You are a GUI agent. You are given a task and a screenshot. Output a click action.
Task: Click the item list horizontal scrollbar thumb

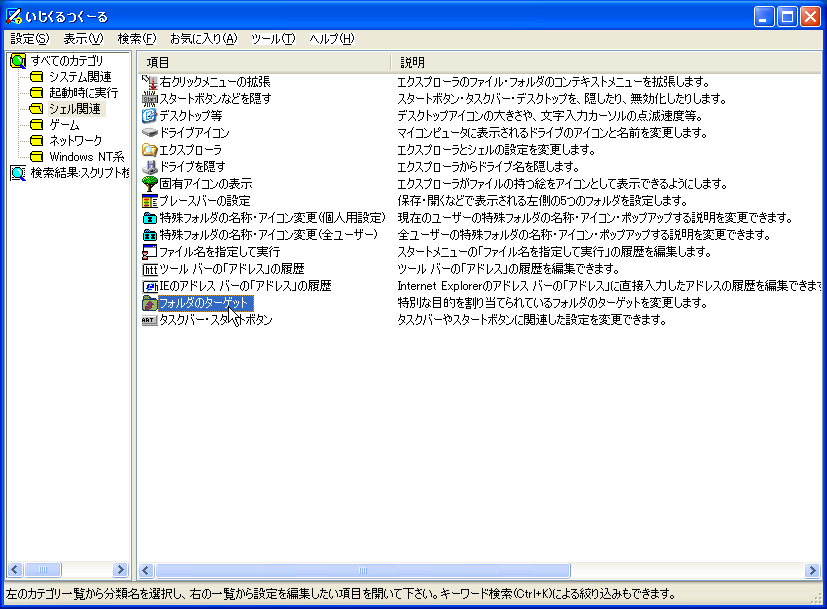[363, 570]
